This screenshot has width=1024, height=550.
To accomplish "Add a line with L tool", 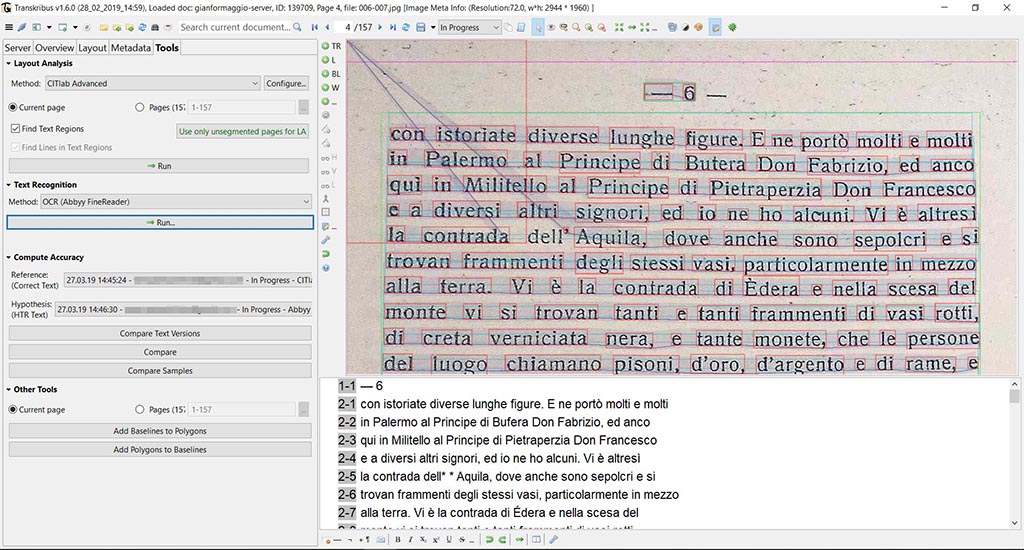I will point(328,60).
